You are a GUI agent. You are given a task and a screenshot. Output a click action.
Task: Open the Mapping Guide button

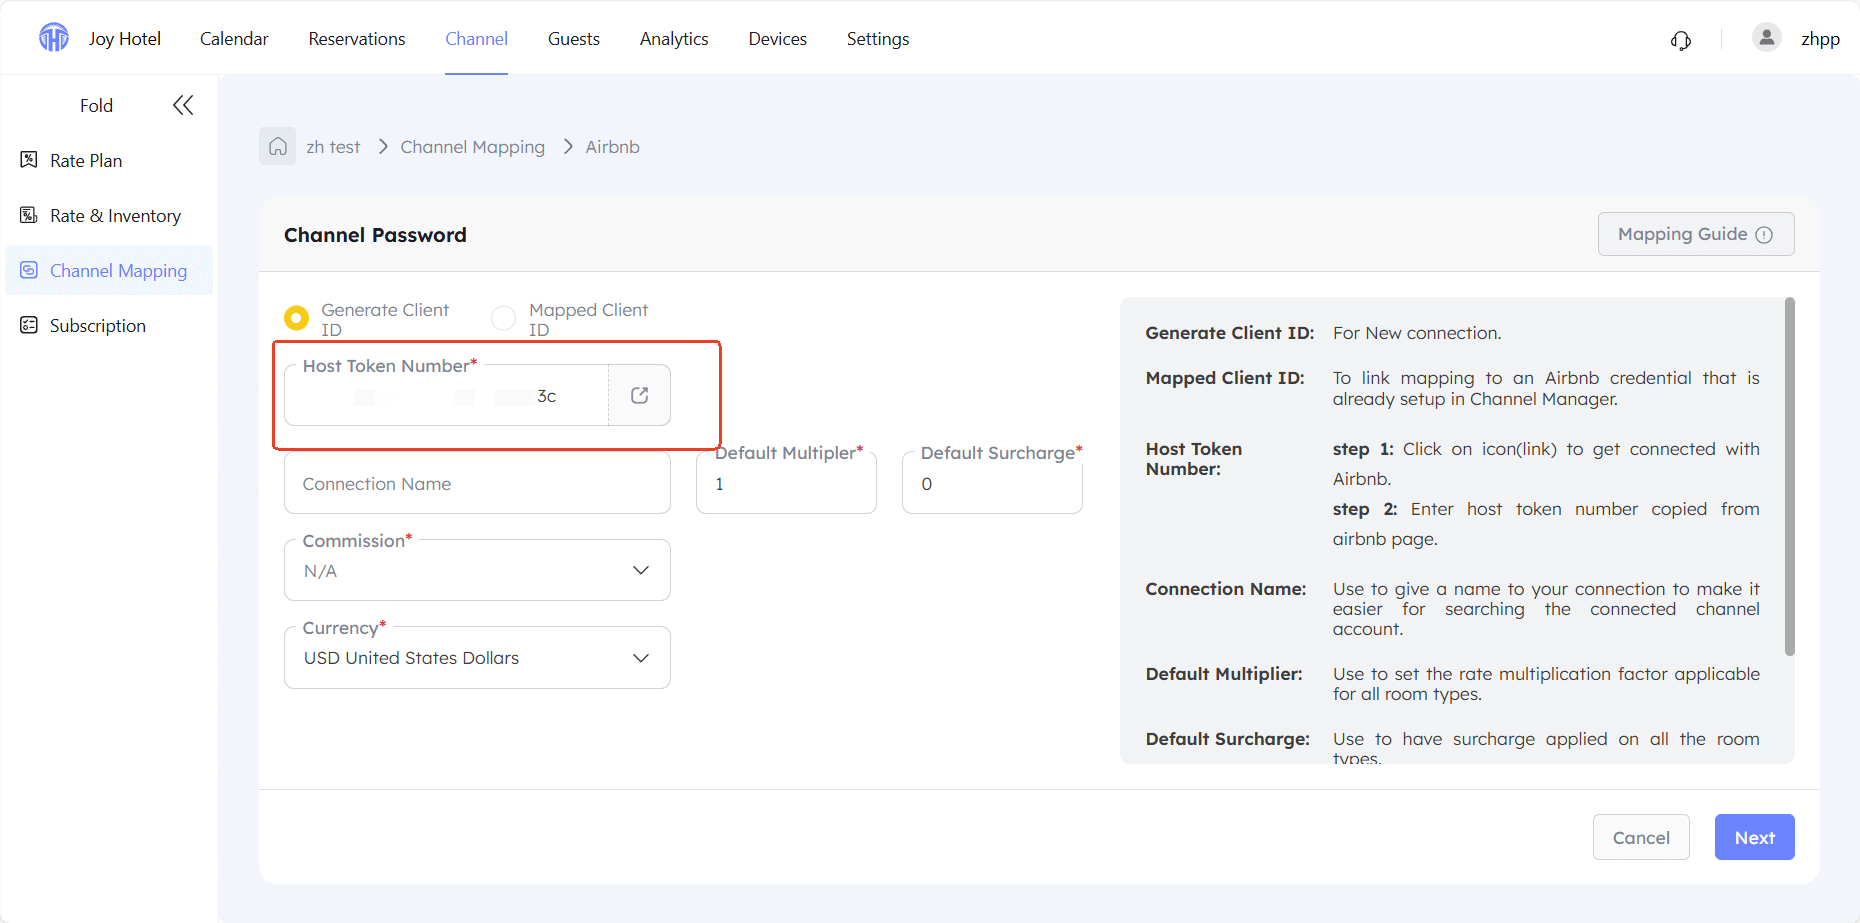pyautogui.click(x=1696, y=234)
